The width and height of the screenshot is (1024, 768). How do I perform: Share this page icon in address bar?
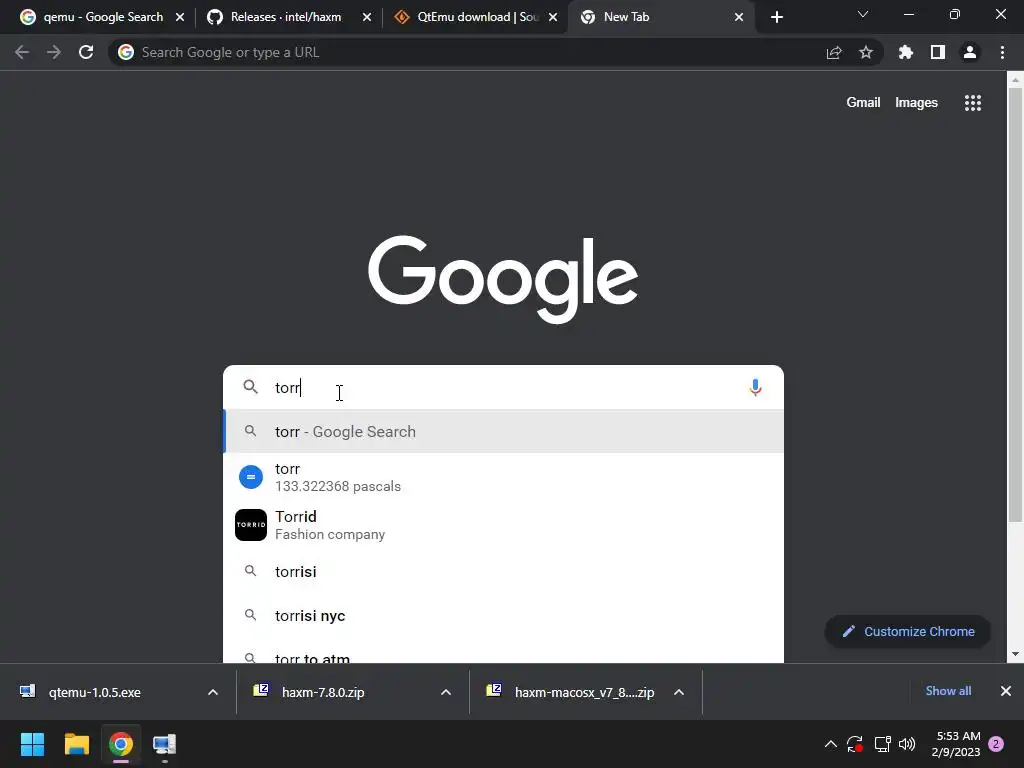point(834,52)
